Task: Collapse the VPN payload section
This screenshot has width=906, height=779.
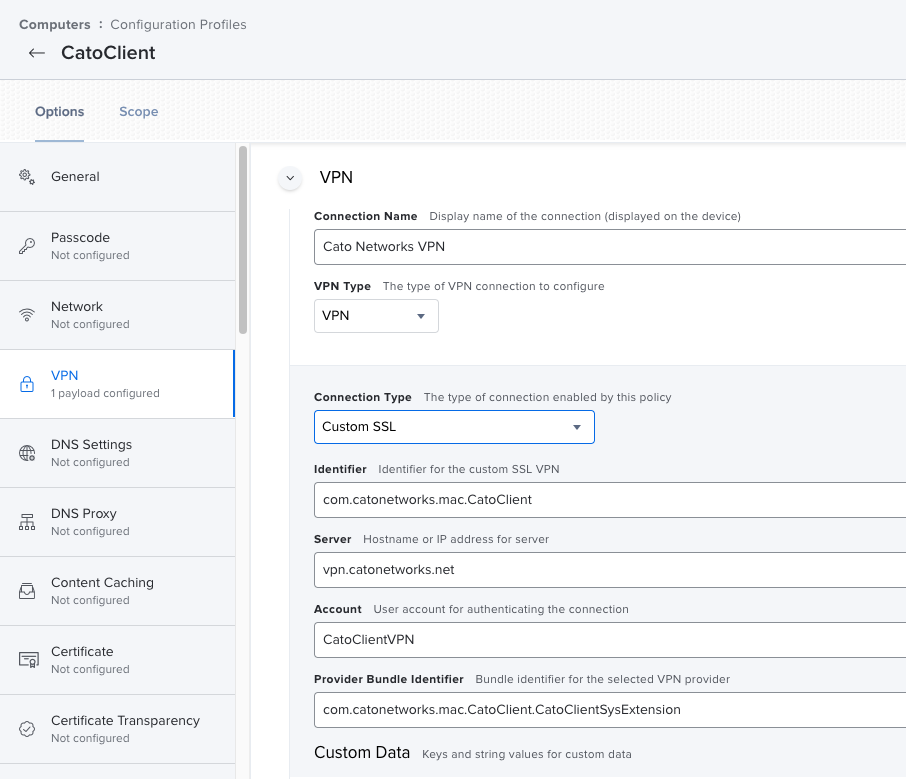Action: (290, 178)
